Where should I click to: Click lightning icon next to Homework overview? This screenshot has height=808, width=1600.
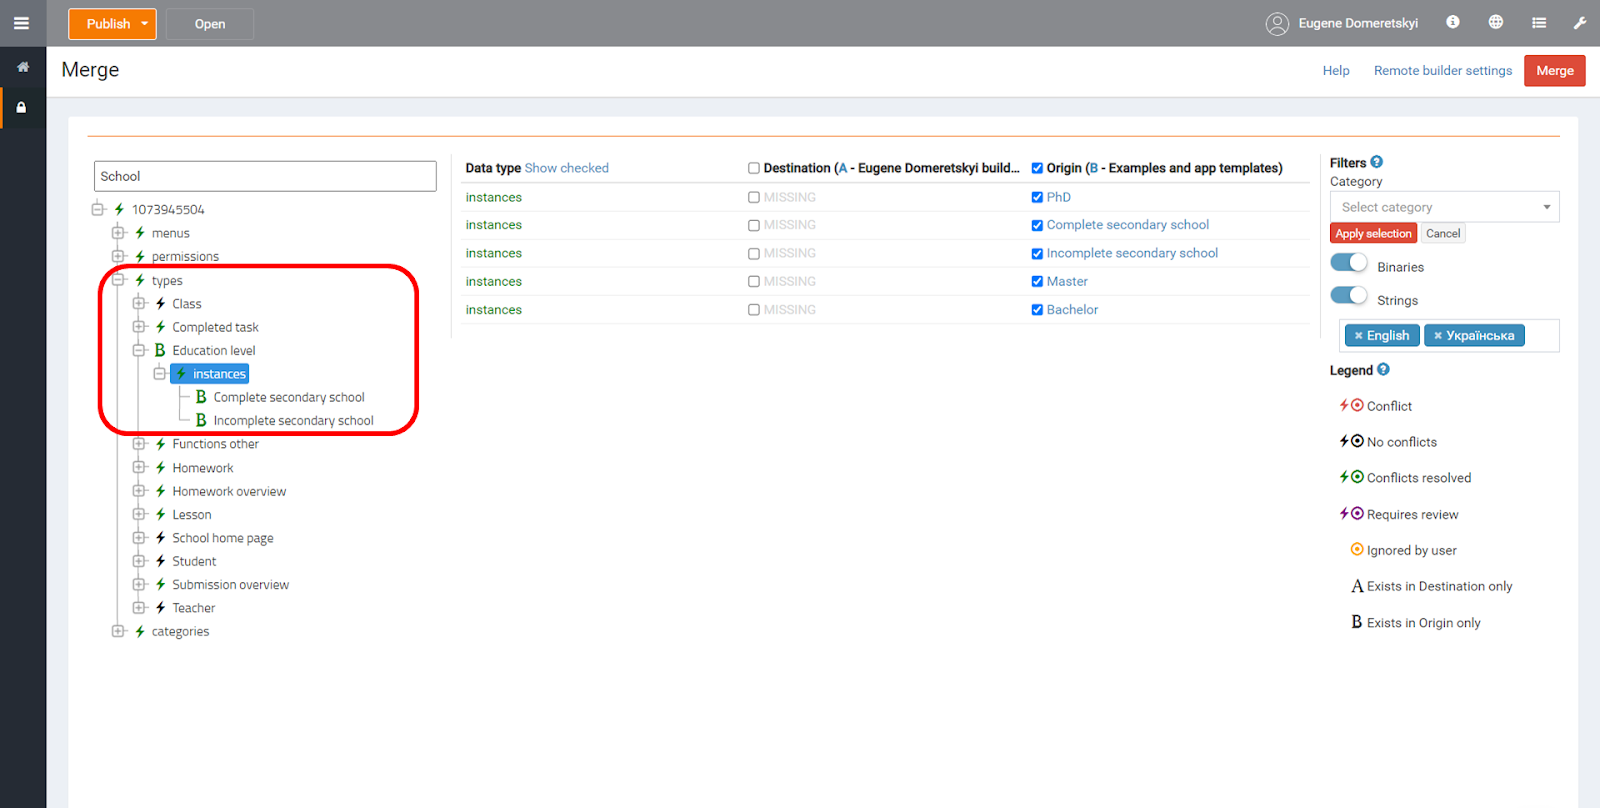click(160, 491)
